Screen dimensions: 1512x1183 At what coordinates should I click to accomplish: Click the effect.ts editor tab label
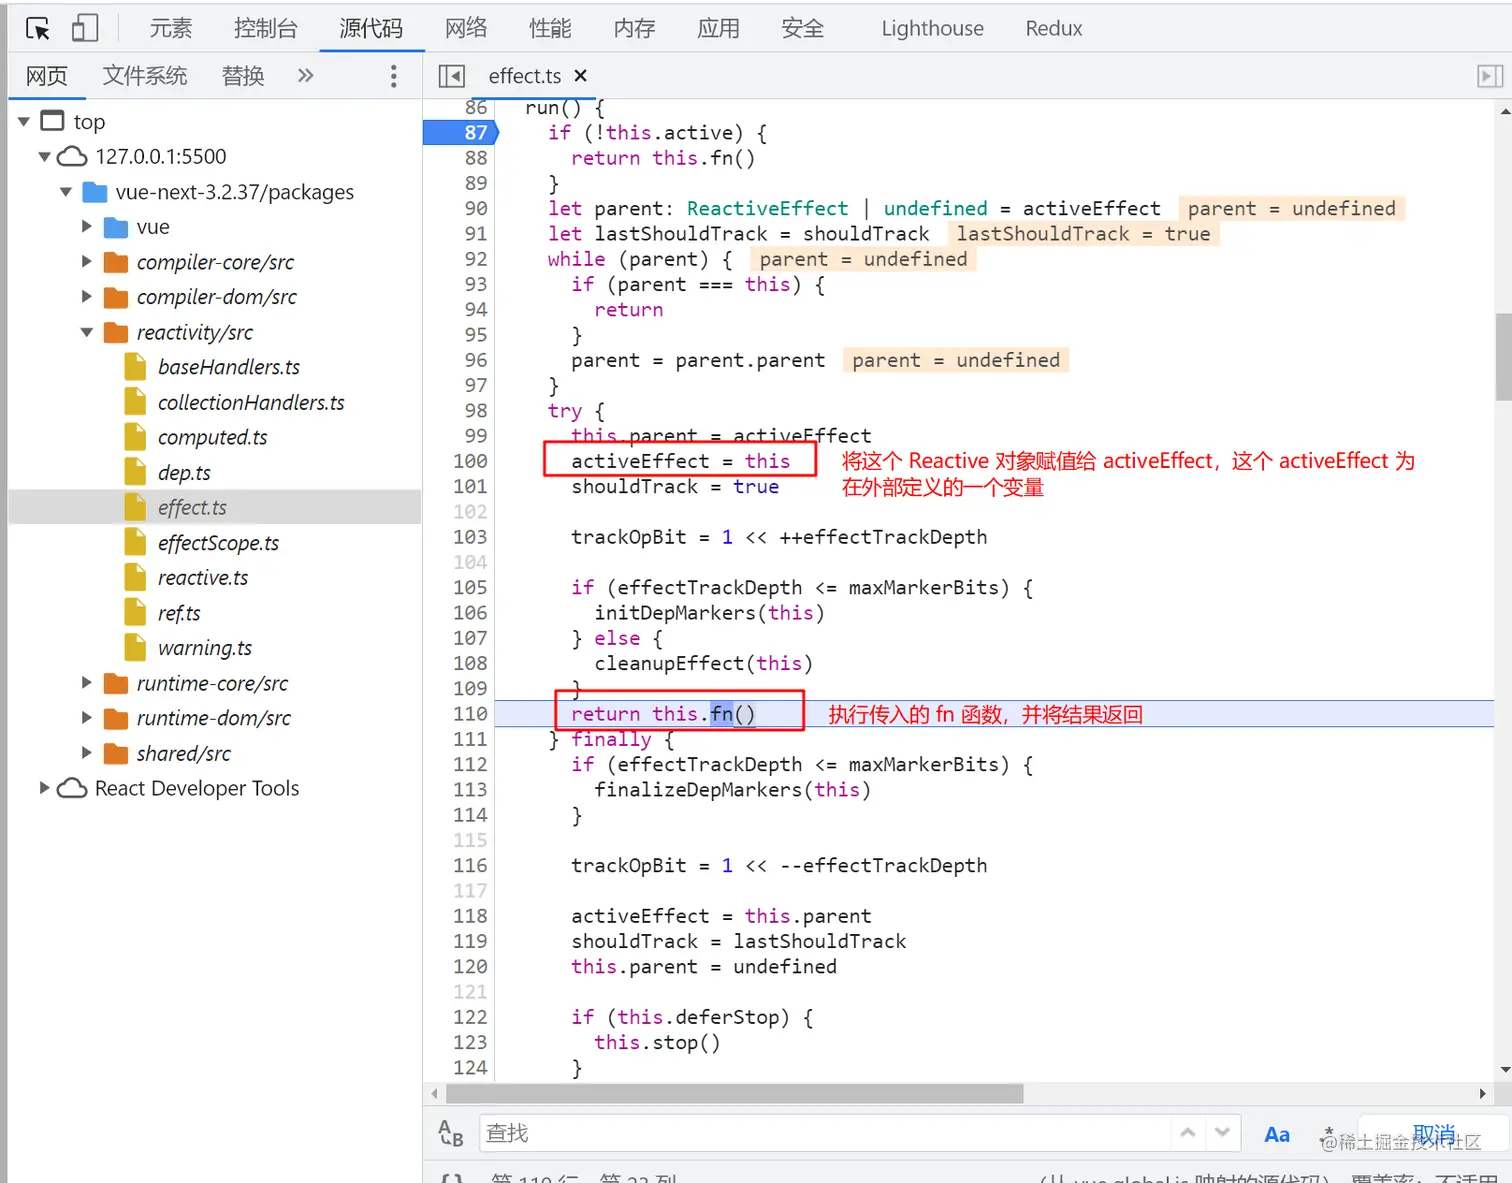[524, 76]
